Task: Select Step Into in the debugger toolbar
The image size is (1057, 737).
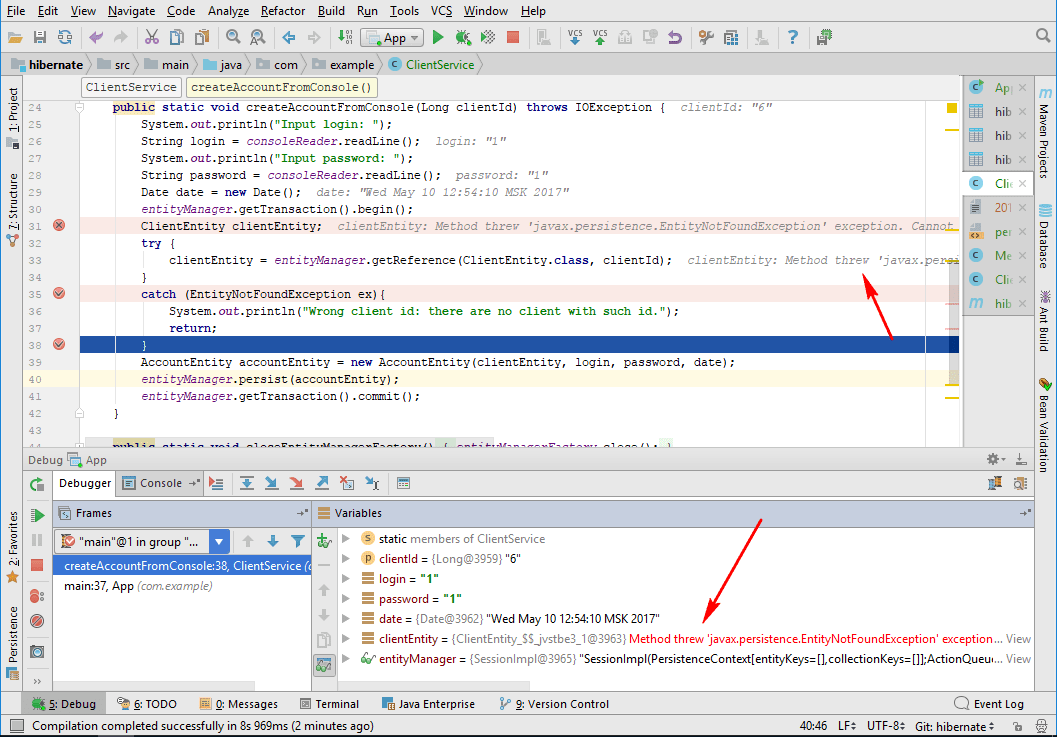Action: point(270,483)
